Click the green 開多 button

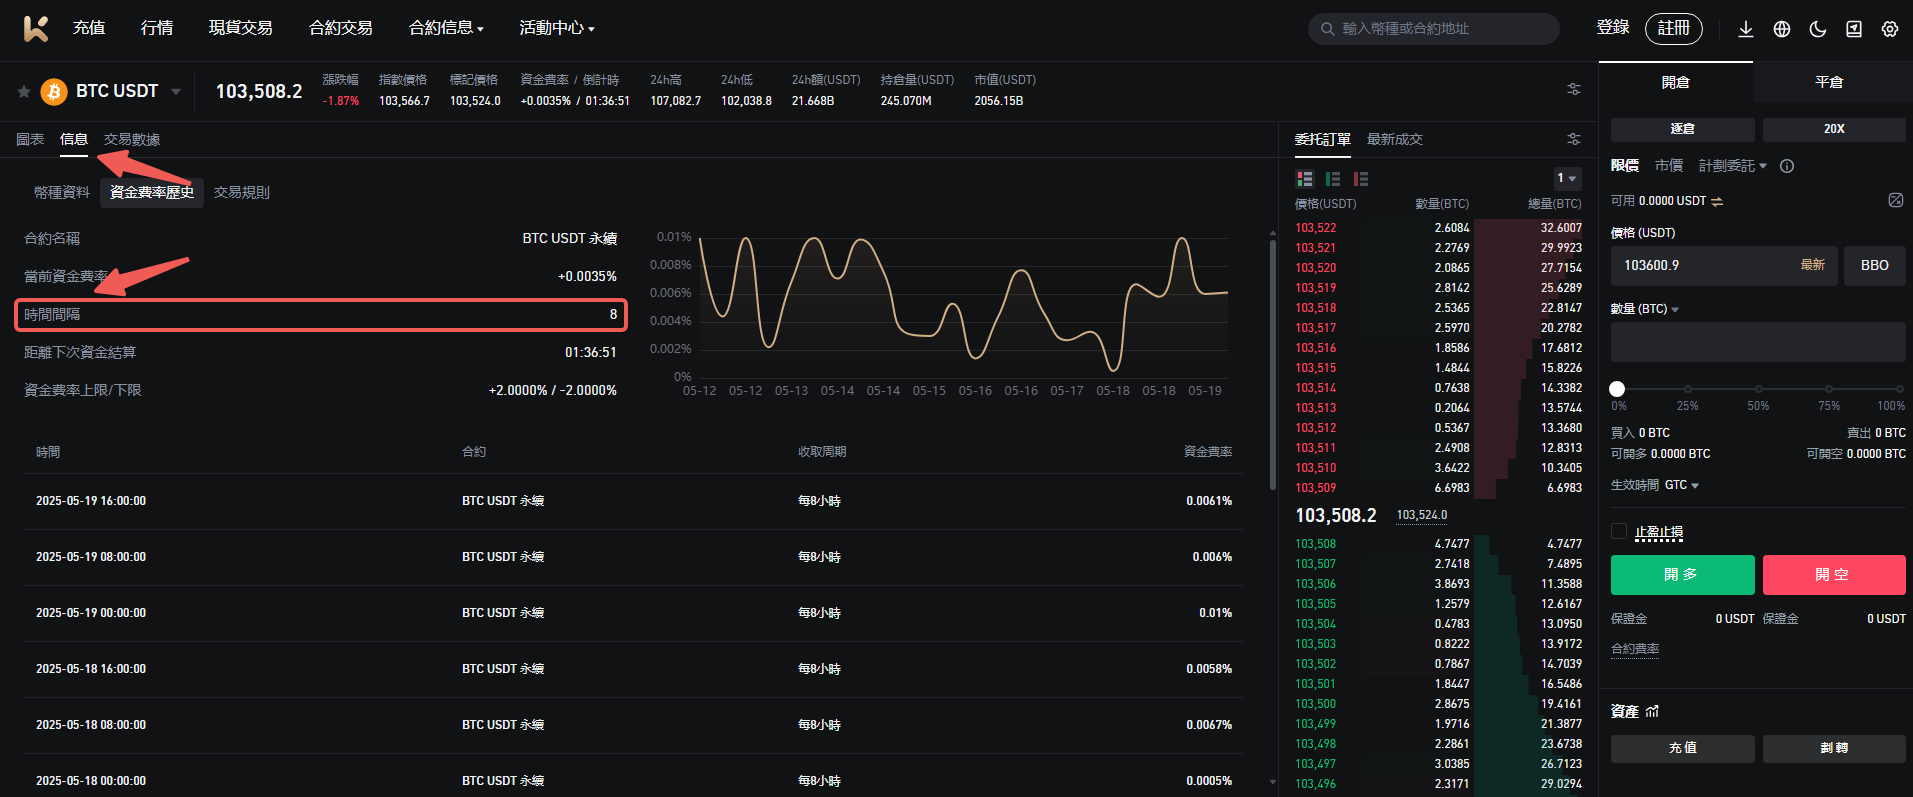1682,575
